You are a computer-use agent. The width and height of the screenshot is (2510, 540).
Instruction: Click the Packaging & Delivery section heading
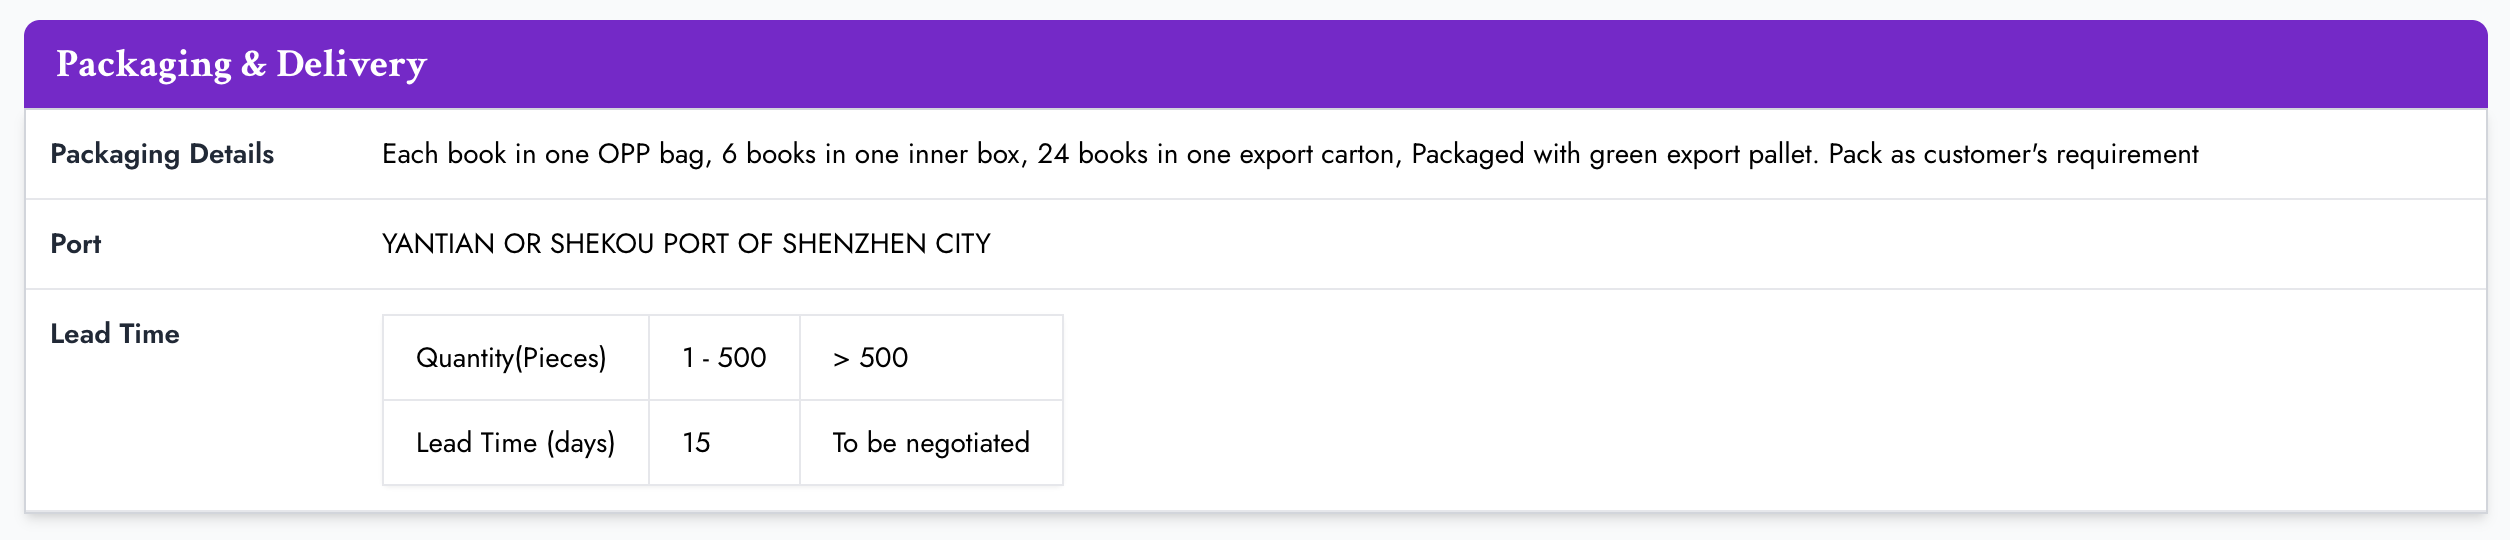point(241,64)
